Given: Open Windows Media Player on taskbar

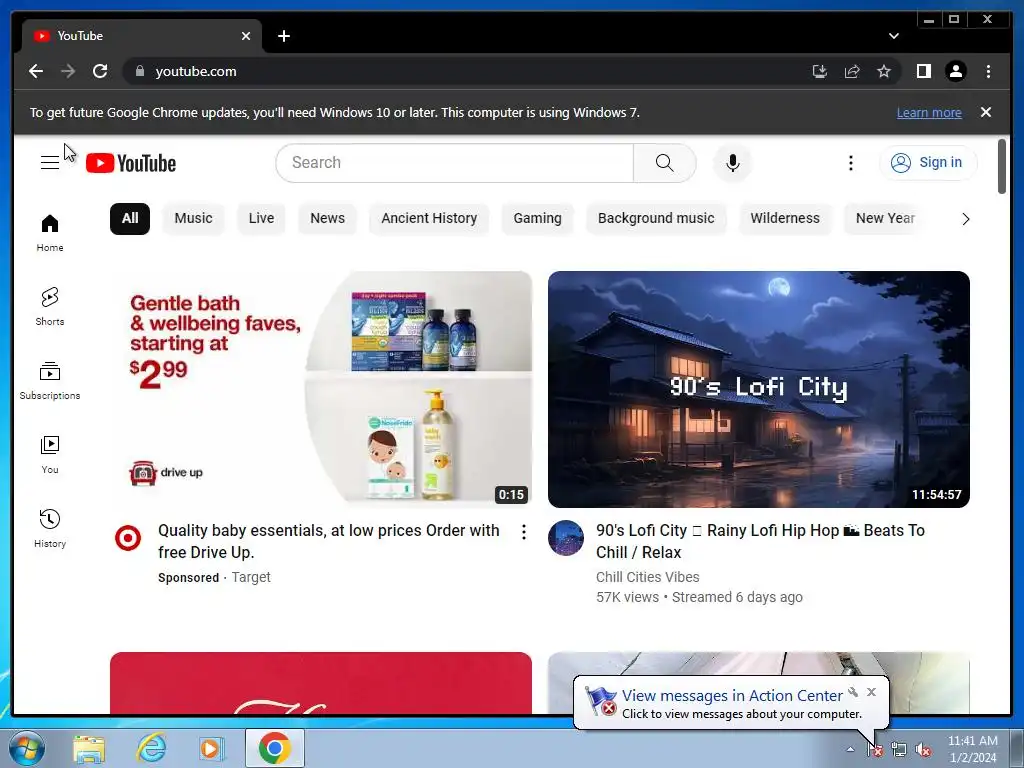Looking at the screenshot, I should [x=212, y=748].
